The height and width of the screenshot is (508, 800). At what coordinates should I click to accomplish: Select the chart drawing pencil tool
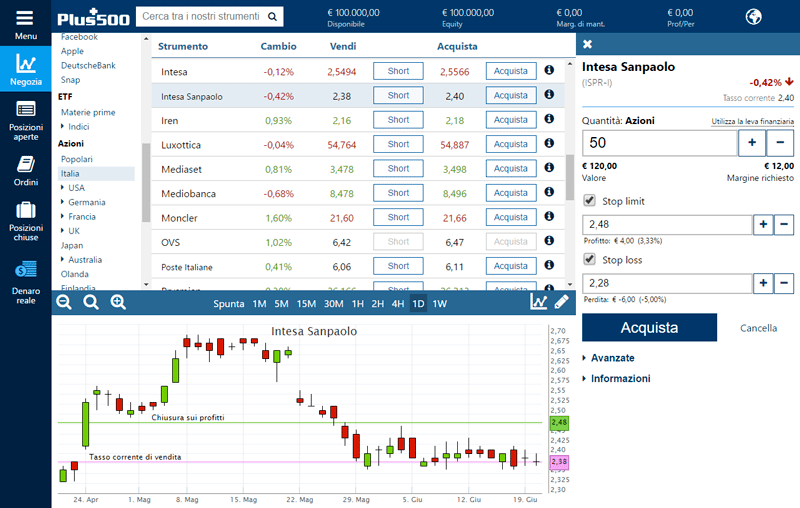pos(562,302)
